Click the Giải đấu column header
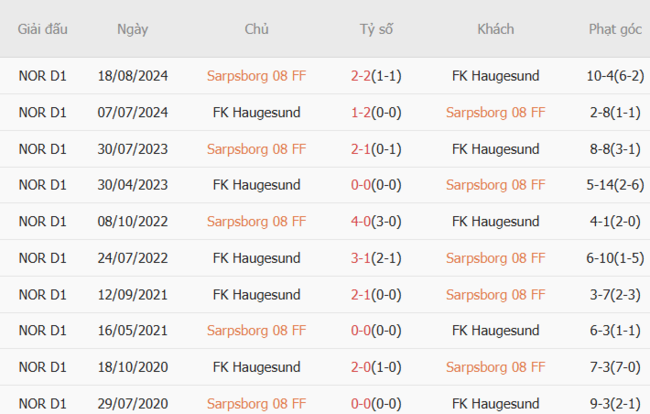 pyautogui.click(x=43, y=29)
